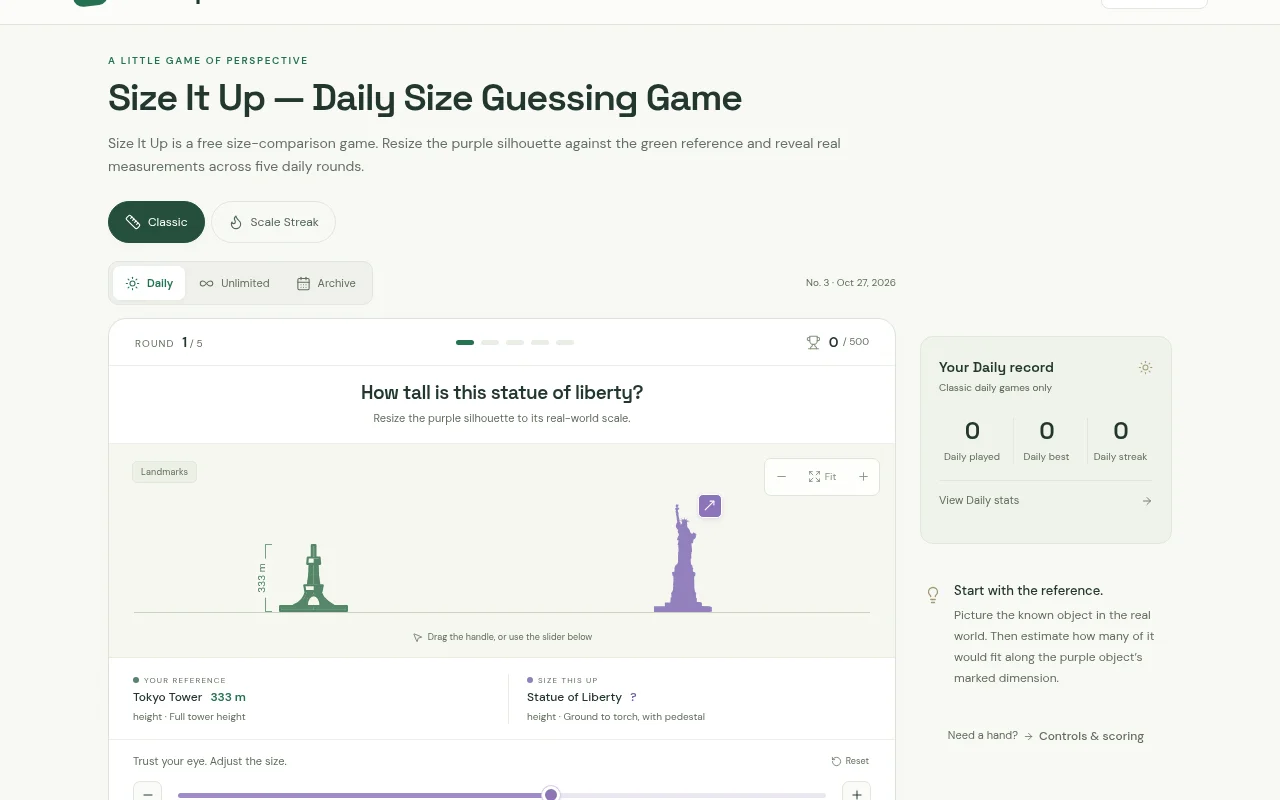Click the purple resize handle arrow
The height and width of the screenshot is (800, 1280).
(710, 506)
